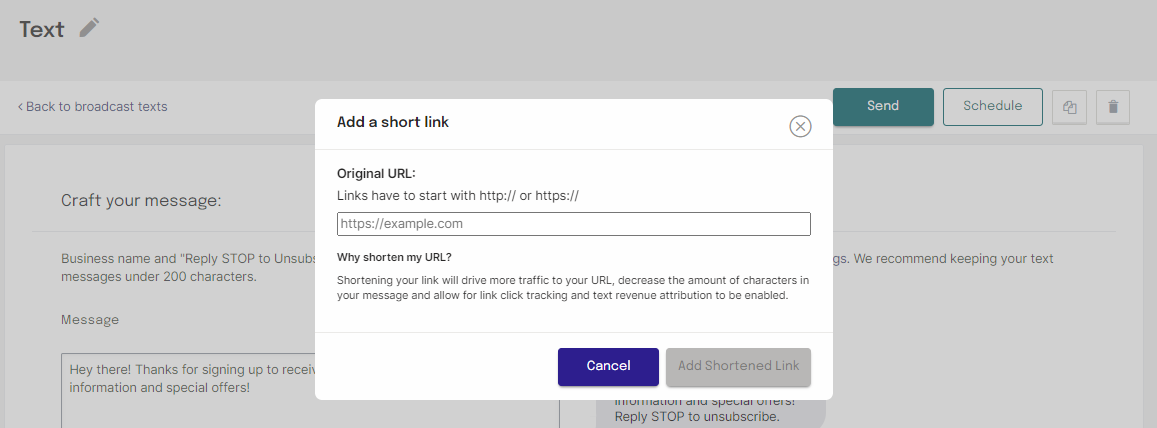This screenshot has height=428, width=1157.
Task: Click the Text page title
Action: 42,29
